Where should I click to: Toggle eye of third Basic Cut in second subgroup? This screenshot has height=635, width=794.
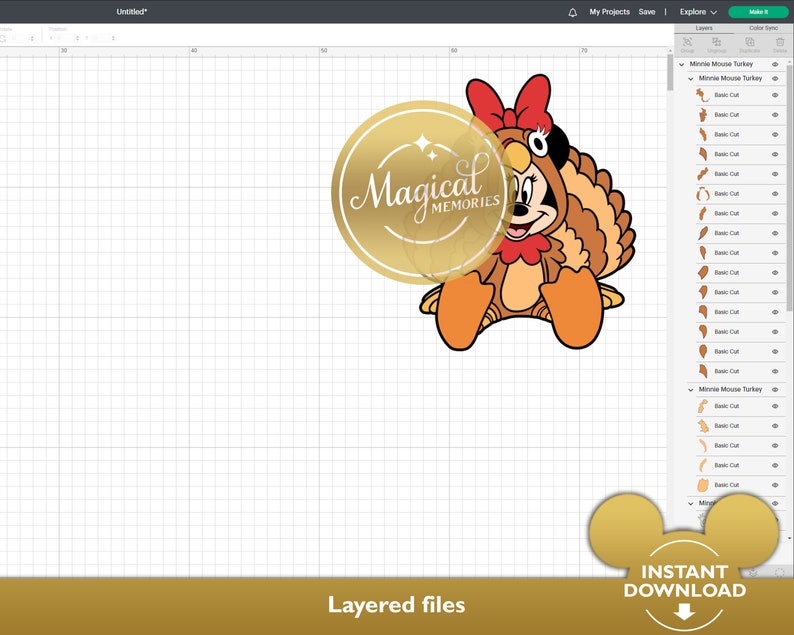click(x=775, y=446)
